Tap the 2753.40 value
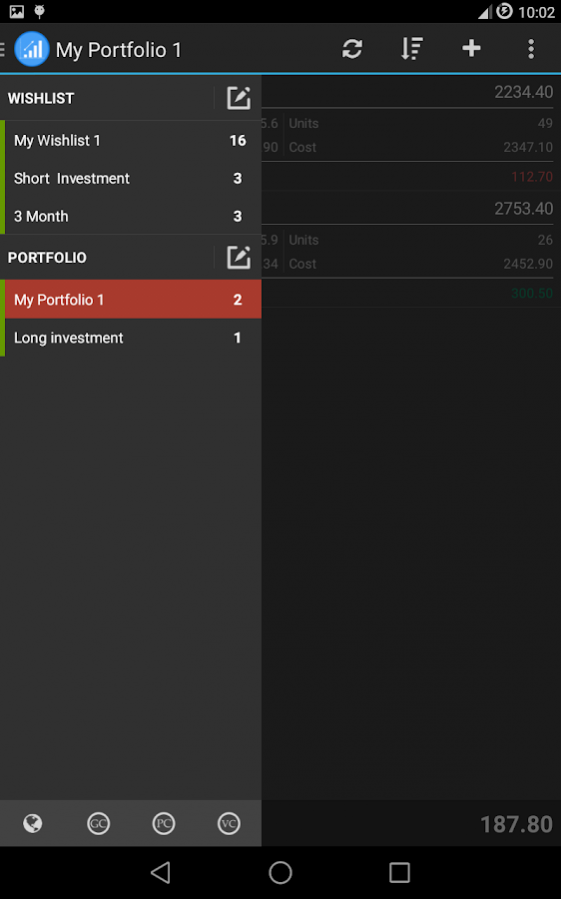Screen dimensions: 561x899 point(524,209)
